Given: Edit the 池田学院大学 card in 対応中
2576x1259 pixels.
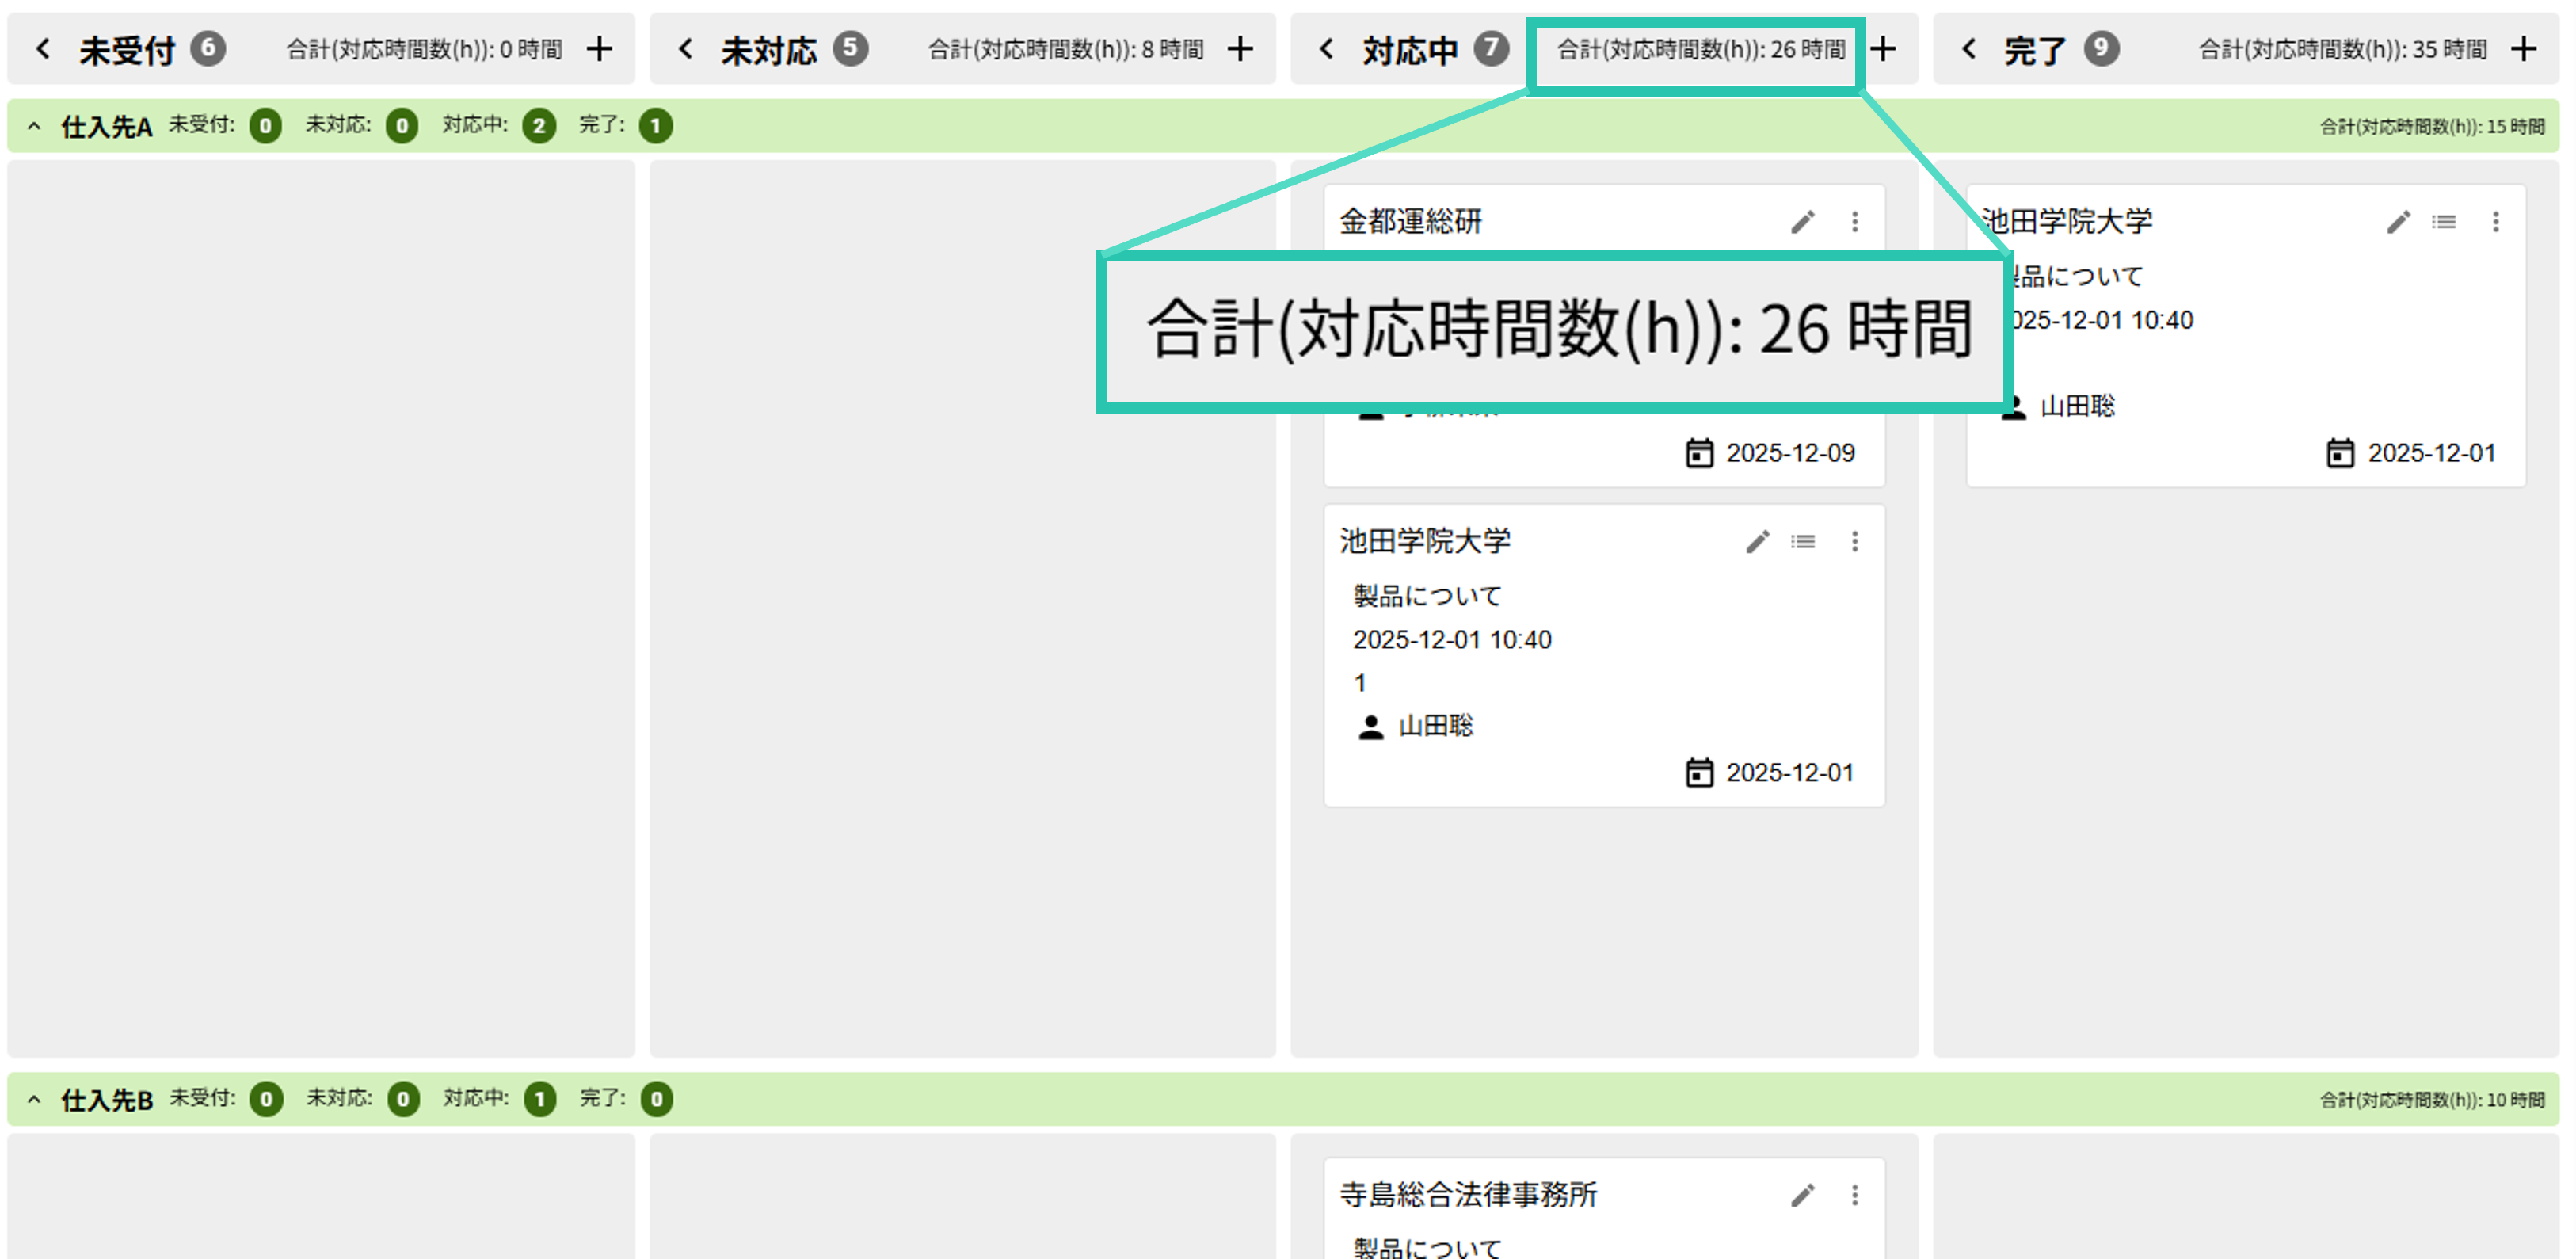Looking at the screenshot, I should pos(1757,541).
